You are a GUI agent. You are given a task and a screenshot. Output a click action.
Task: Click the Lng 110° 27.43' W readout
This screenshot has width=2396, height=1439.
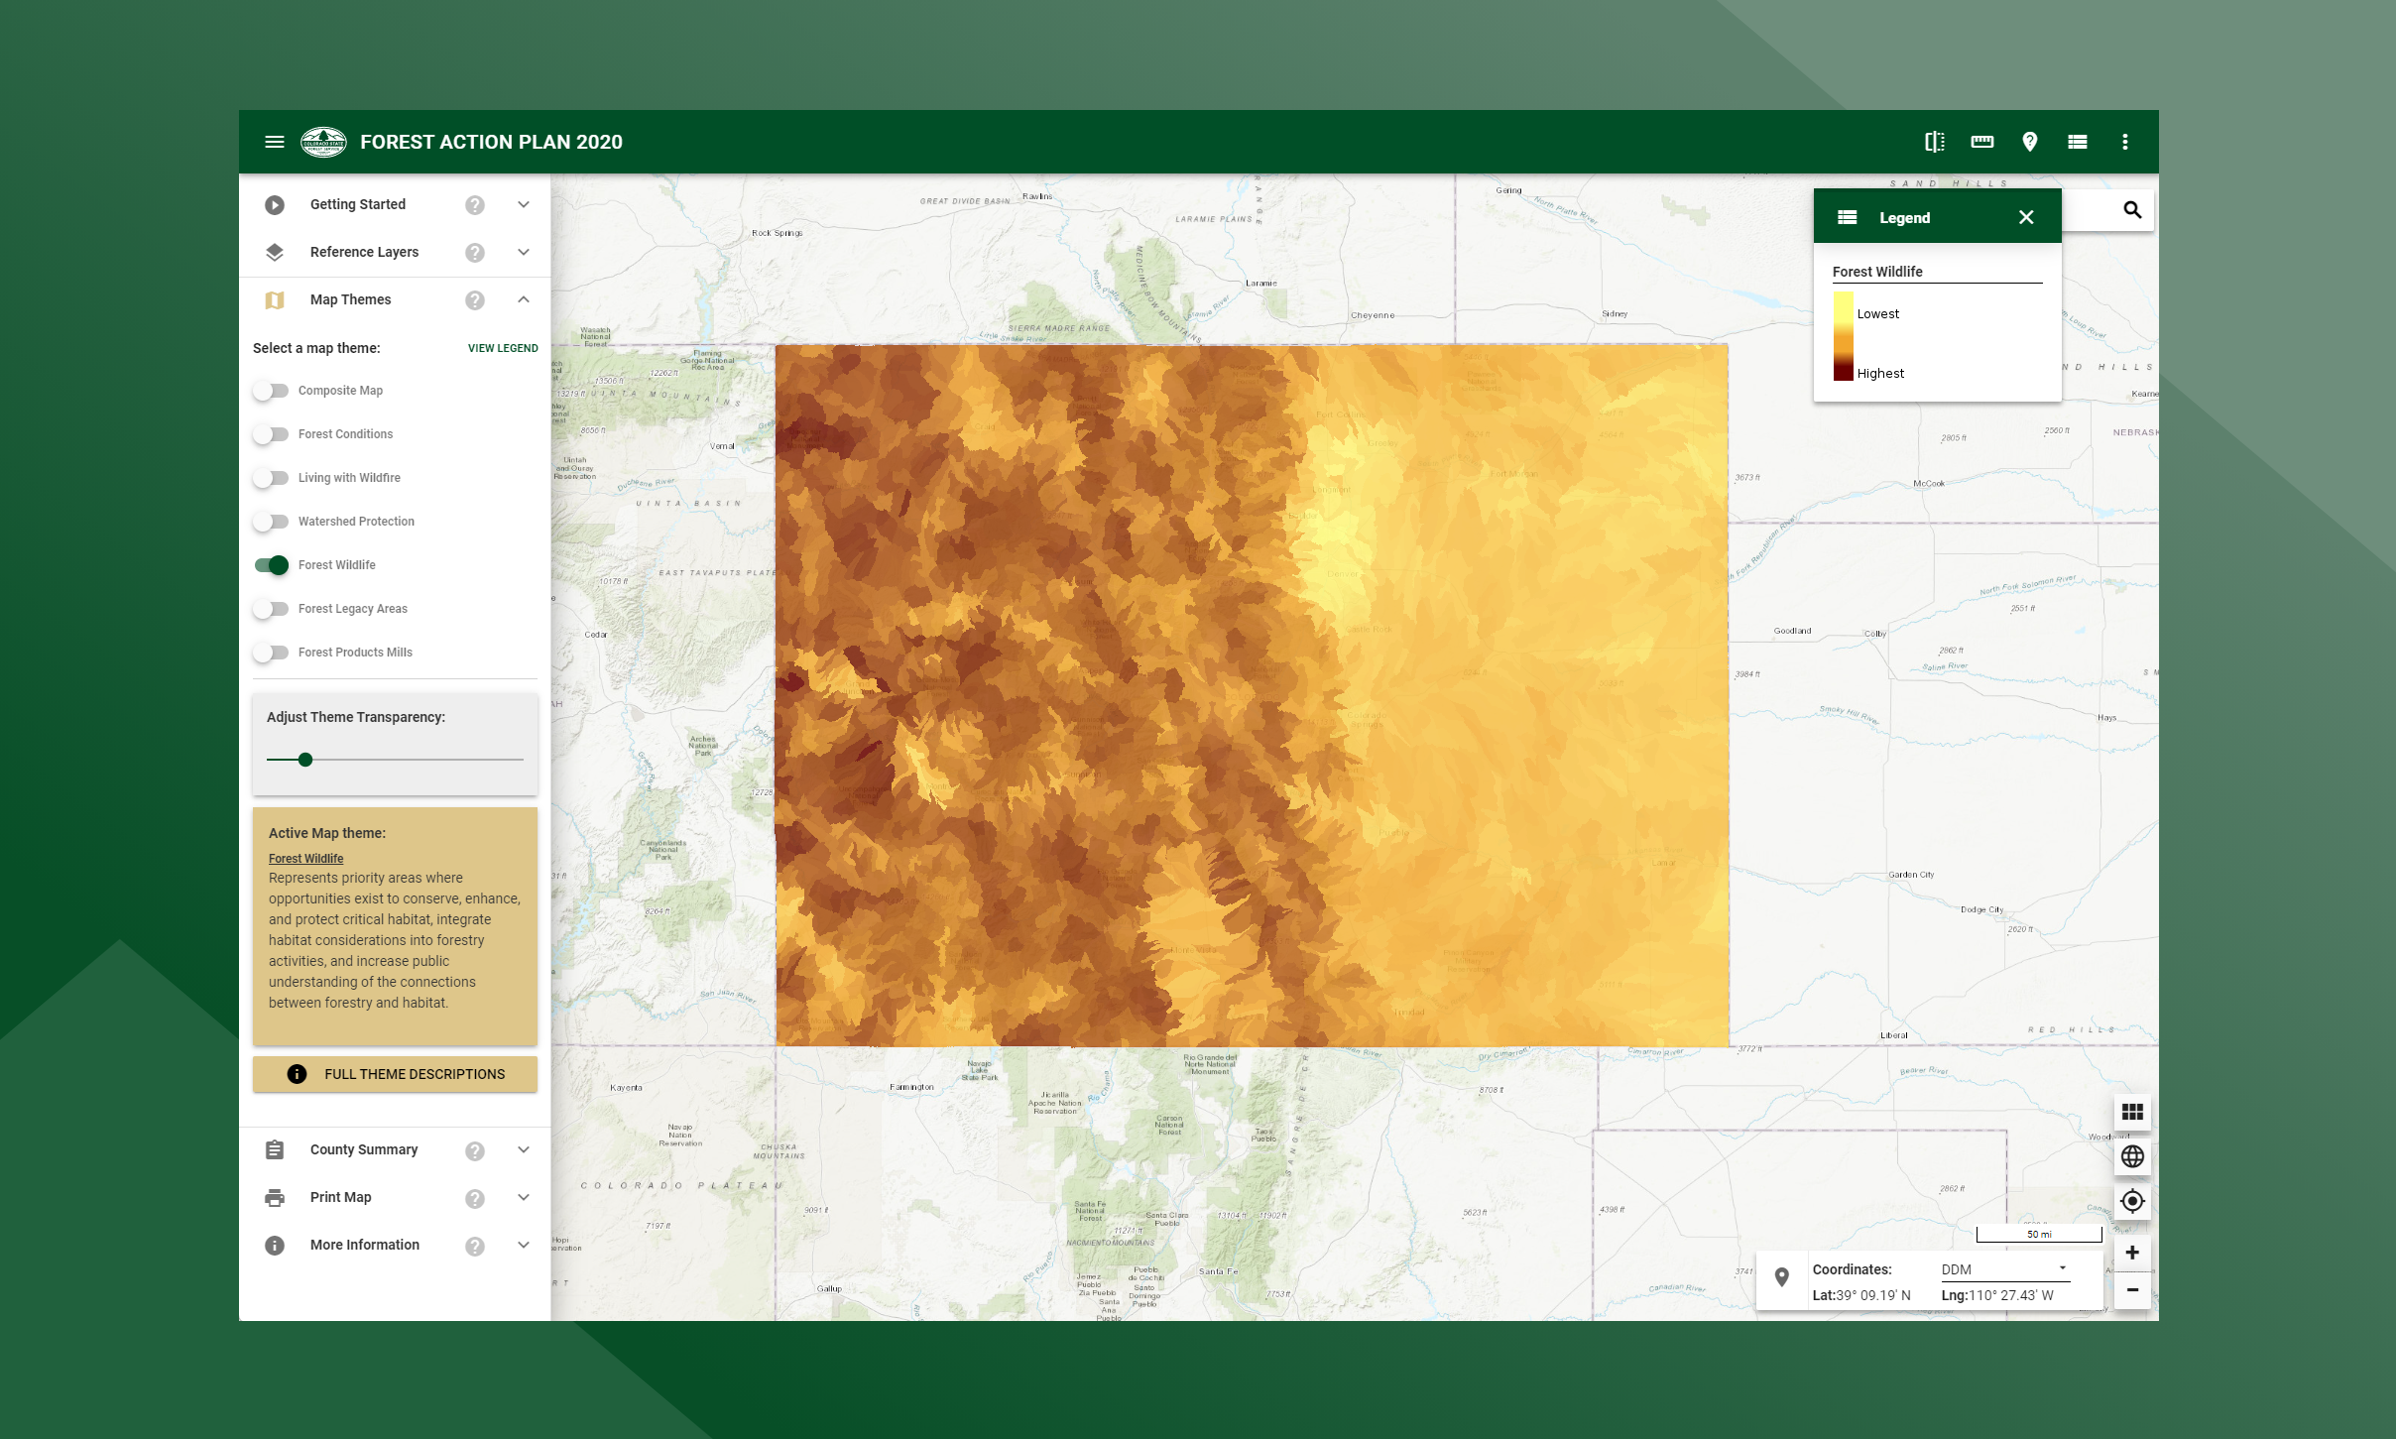pyautogui.click(x=1997, y=1295)
